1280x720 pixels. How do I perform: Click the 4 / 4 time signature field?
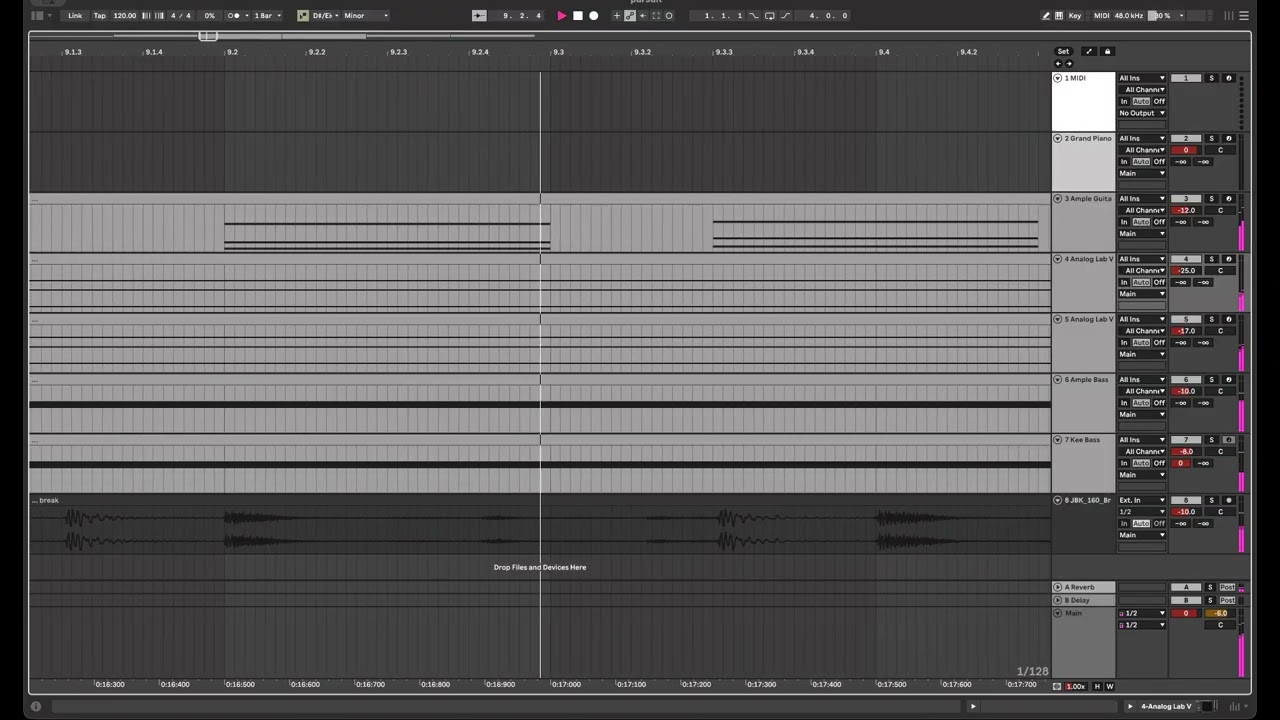pyautogui.click(x=181, y=16)
